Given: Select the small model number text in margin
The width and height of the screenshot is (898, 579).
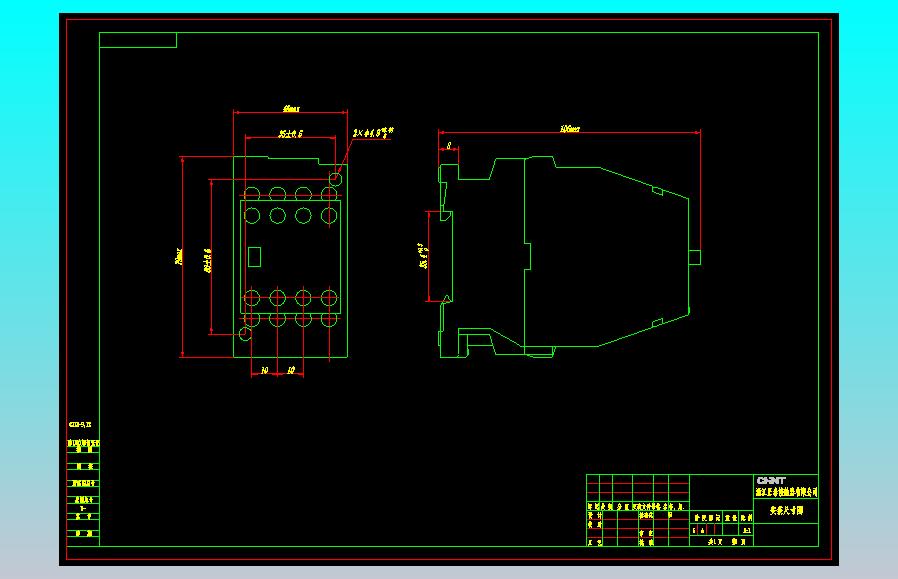Looking at the screenshot, I should [80, 425].
